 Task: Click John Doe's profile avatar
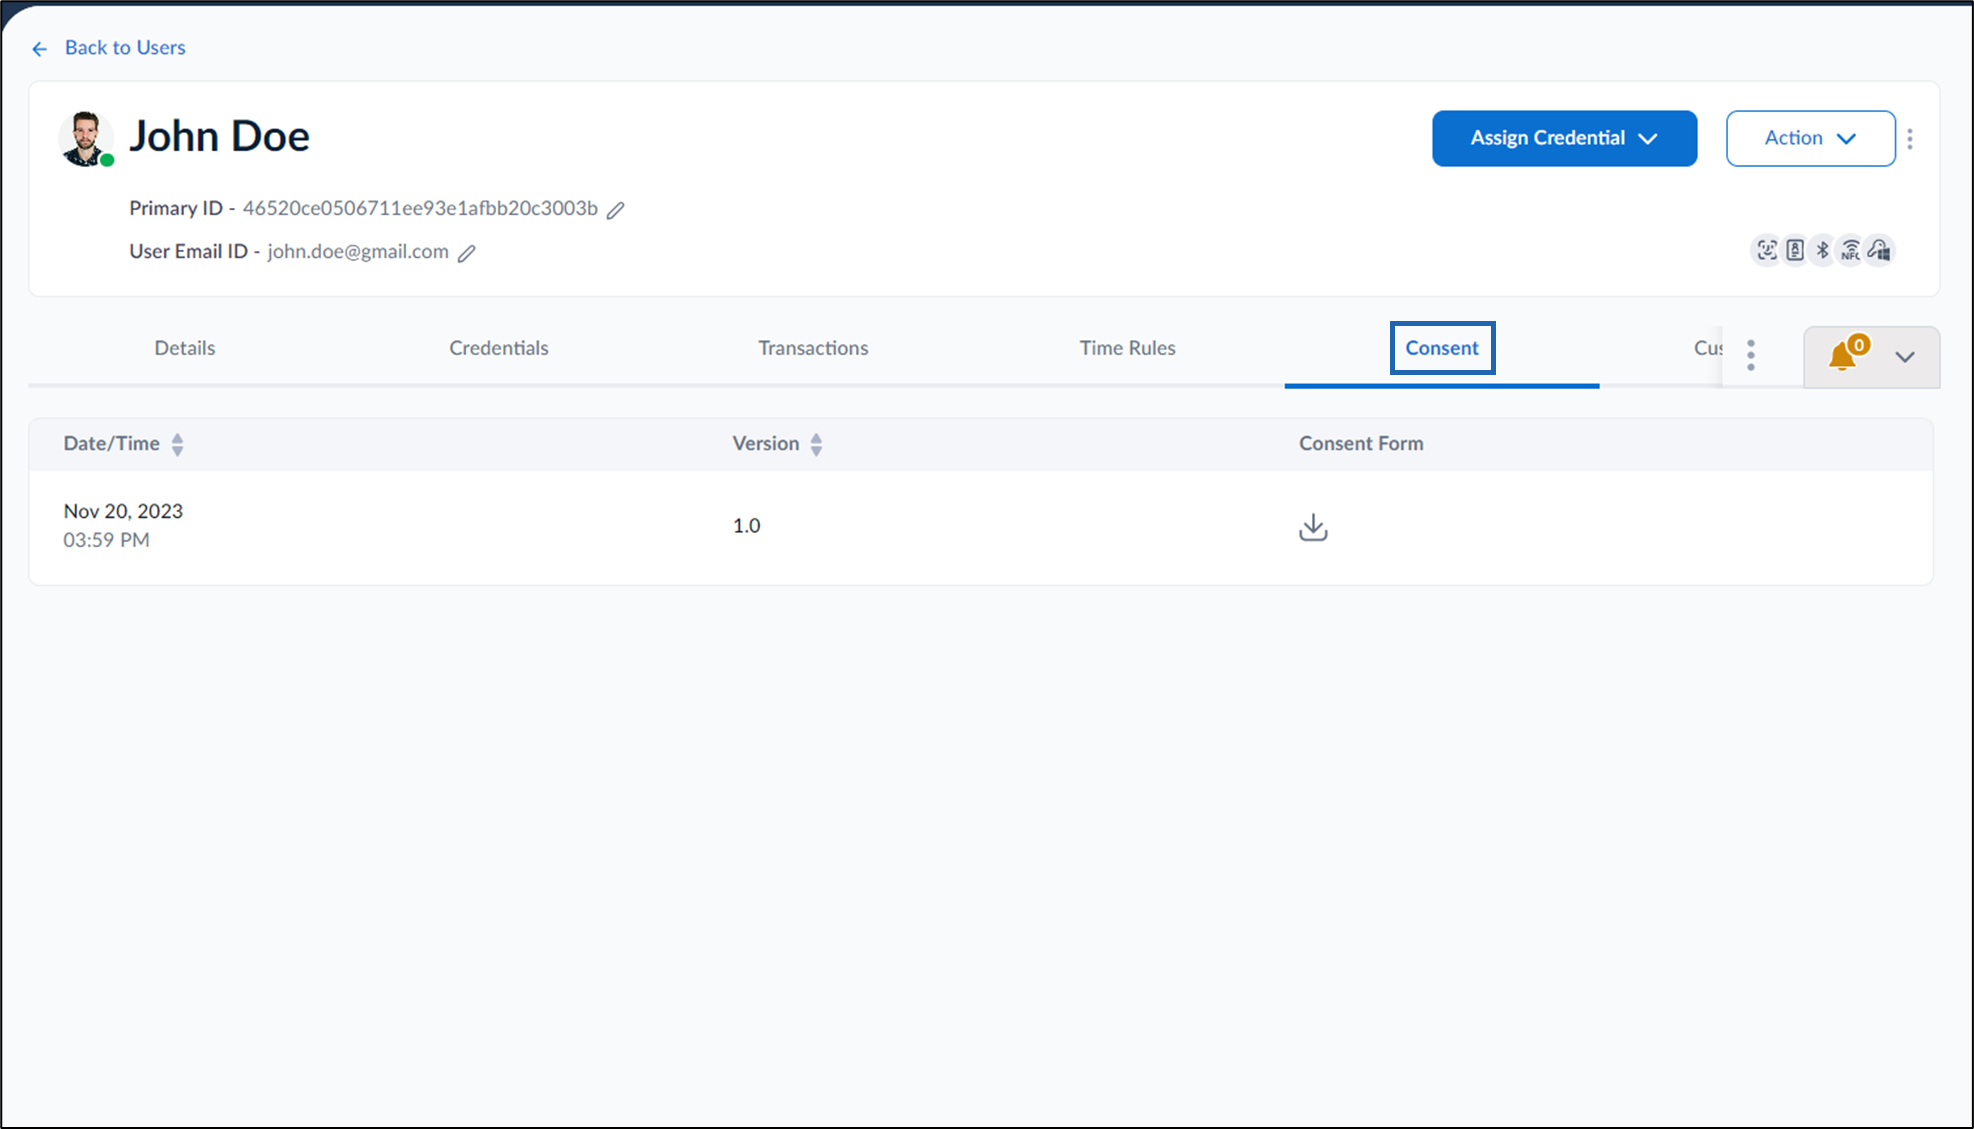tap(86, 139)
